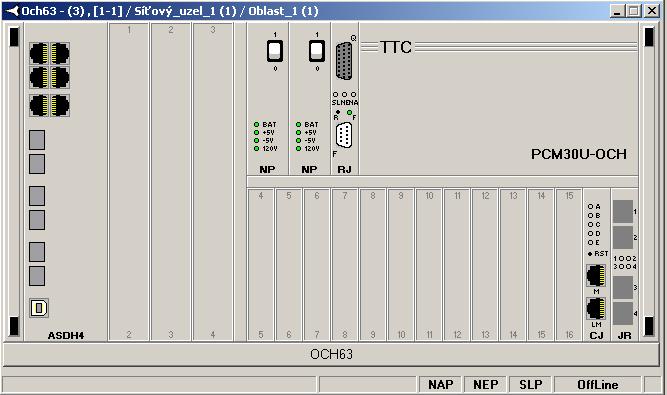Click BAT LED on the first NP card
Screen dimensions: 667x395
(257, 125)
